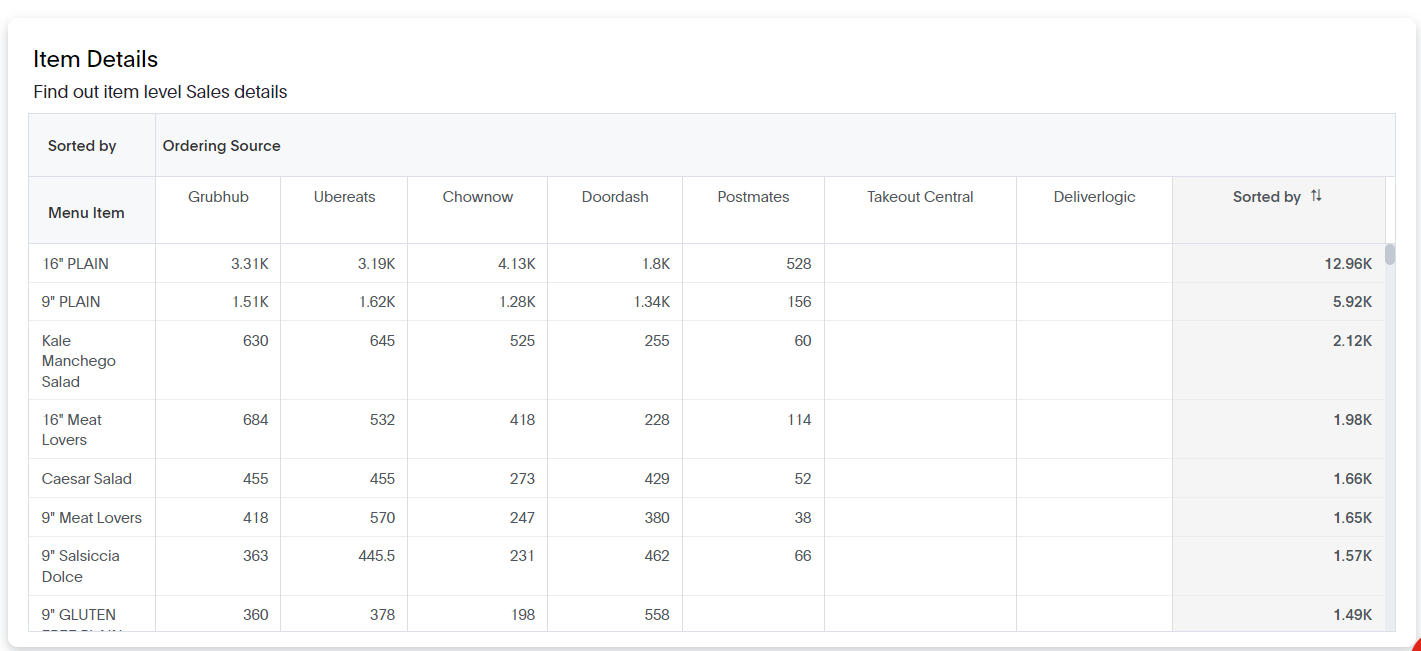The image size is (1421, 651).
Task: Click the 684 Grubhub value
Action: (256, 420)
